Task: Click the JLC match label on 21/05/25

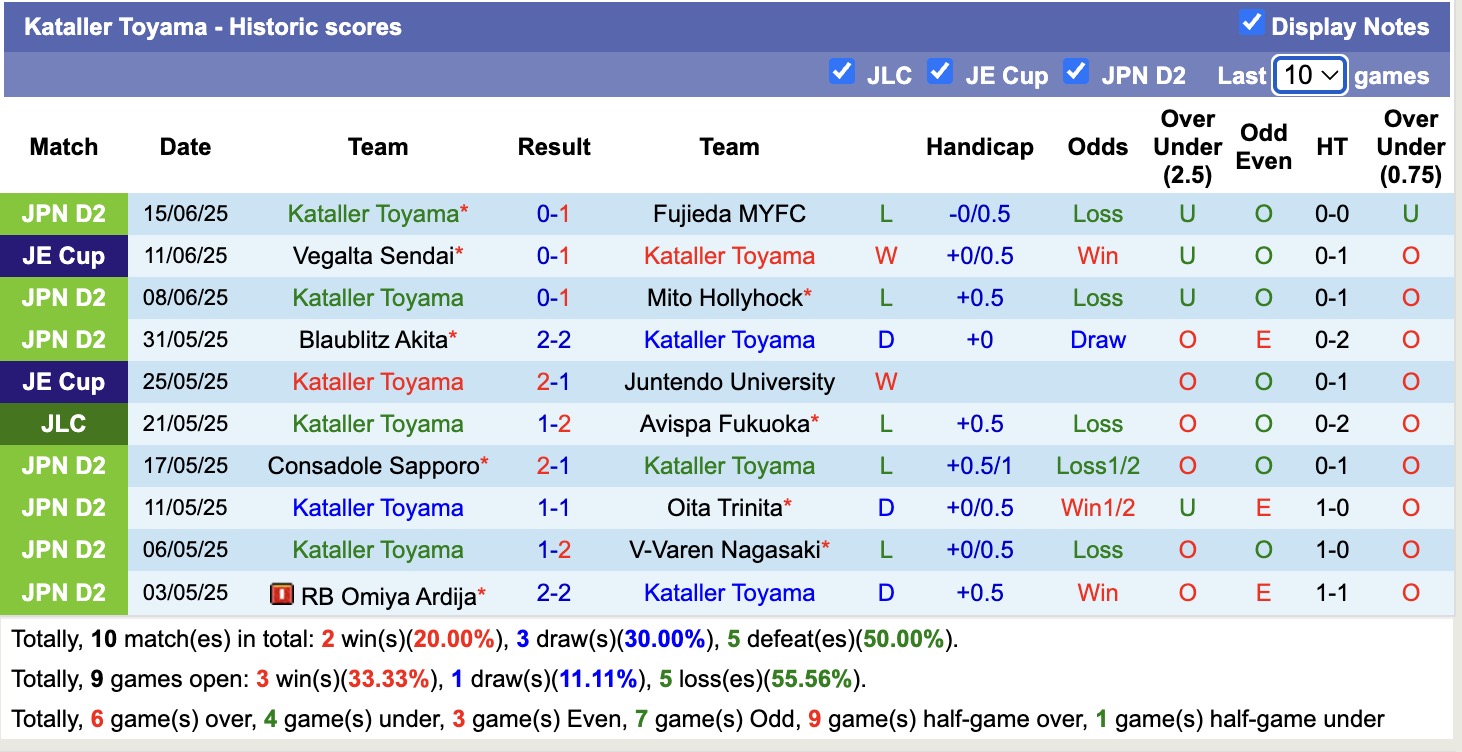Action: coord(64,424)
